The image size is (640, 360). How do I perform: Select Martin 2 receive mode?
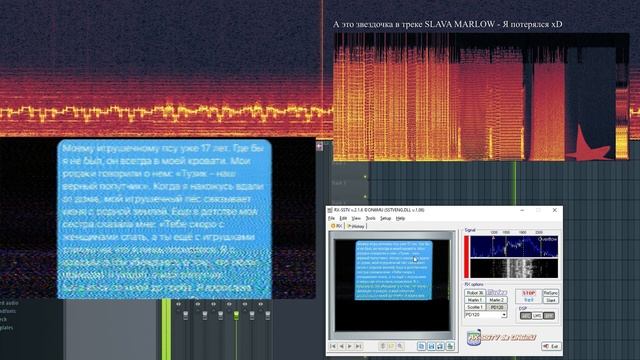pyautogui.click(x=496, y=300)
